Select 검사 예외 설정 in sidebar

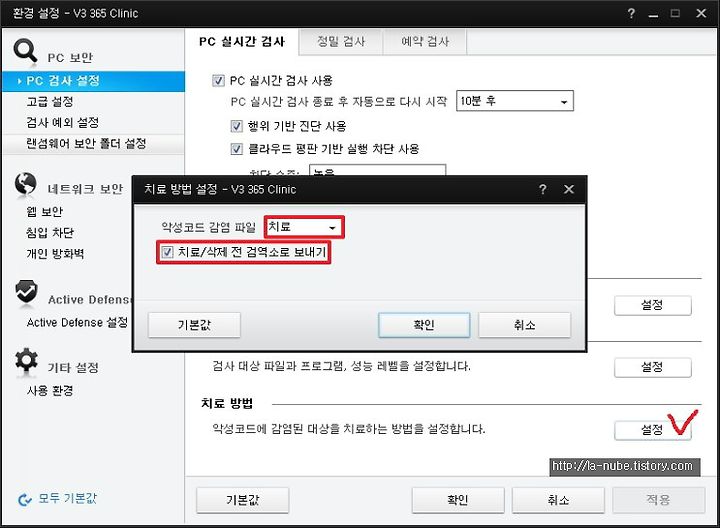click(x=62, y=123)
